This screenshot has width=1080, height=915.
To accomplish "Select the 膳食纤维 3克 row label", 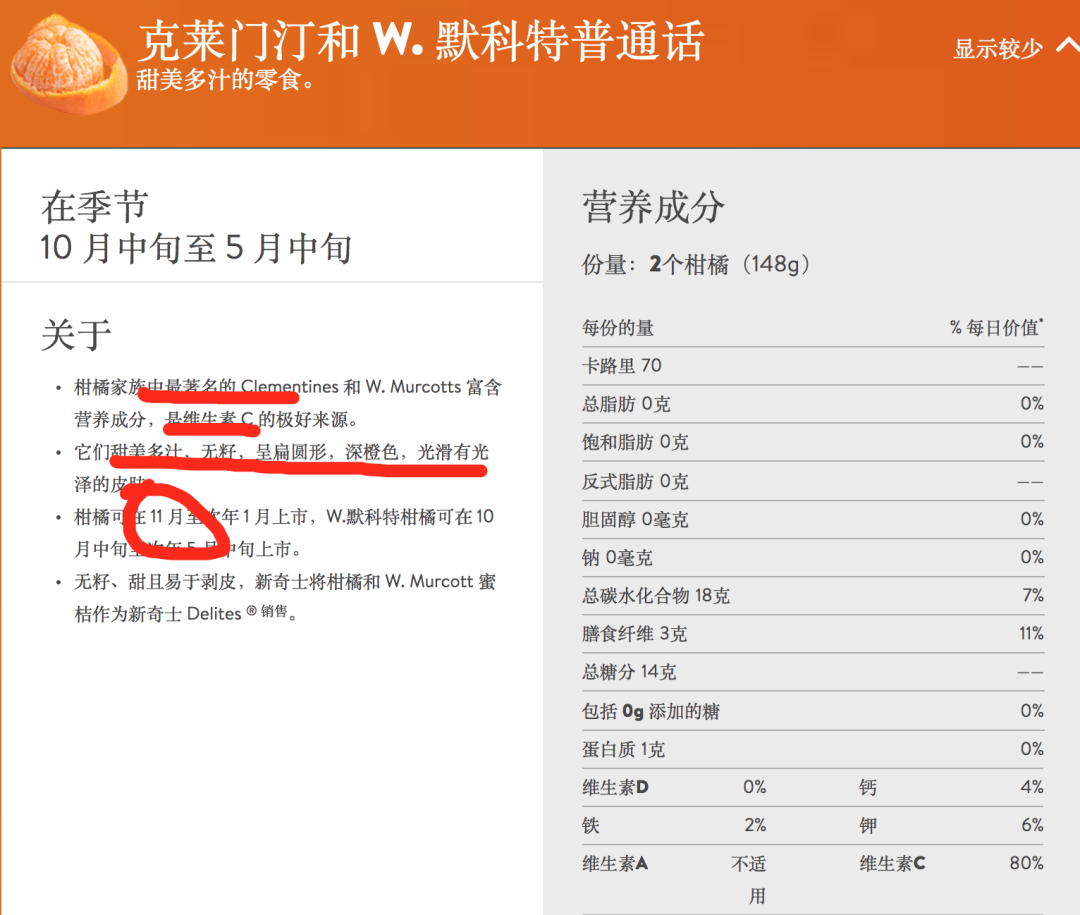I will [x=634, y=634].
